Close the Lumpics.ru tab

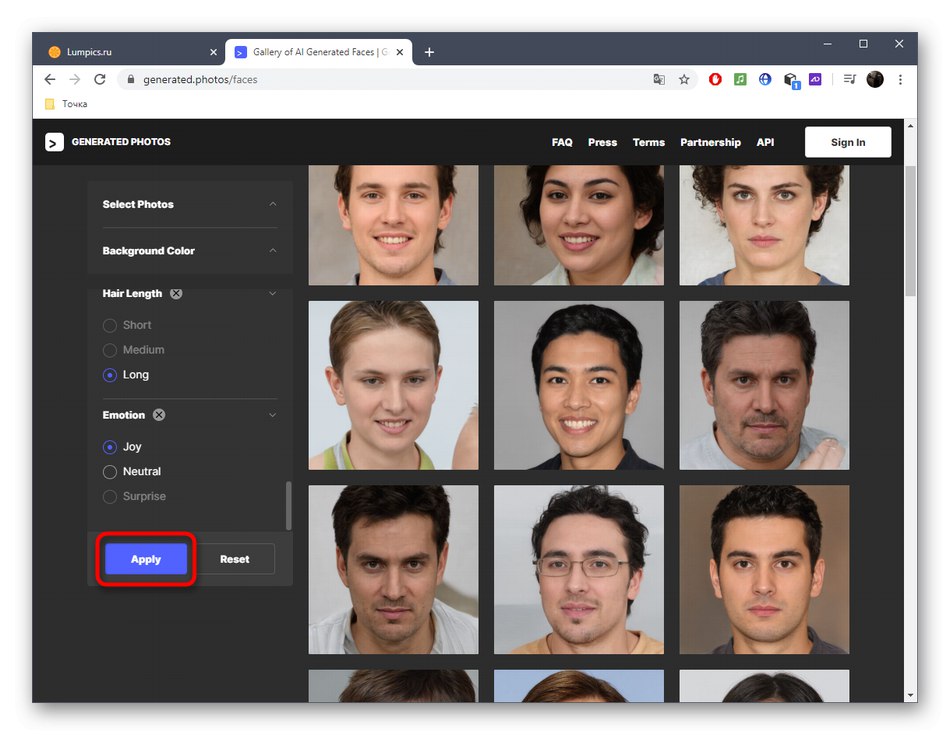213,52
